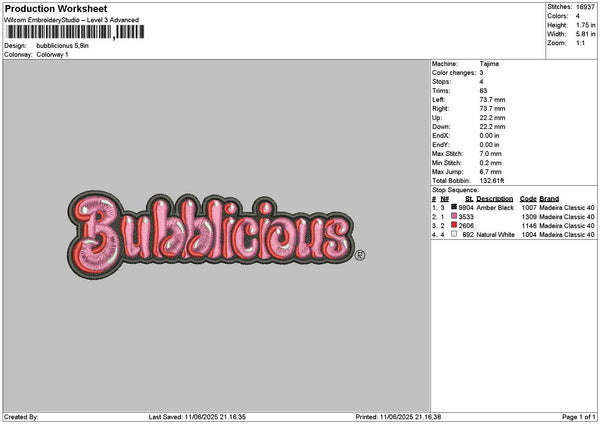Click thread code '1309' in row 2
Screen dimensions: 600x424
coord(529,217)
